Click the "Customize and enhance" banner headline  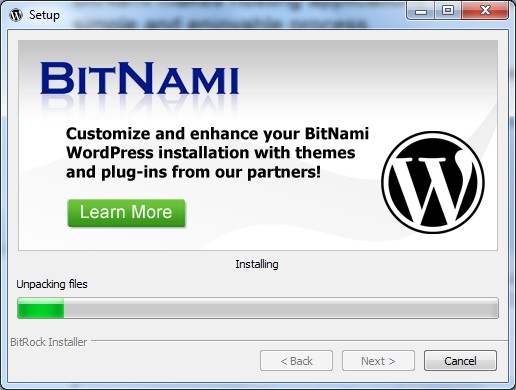217,153
